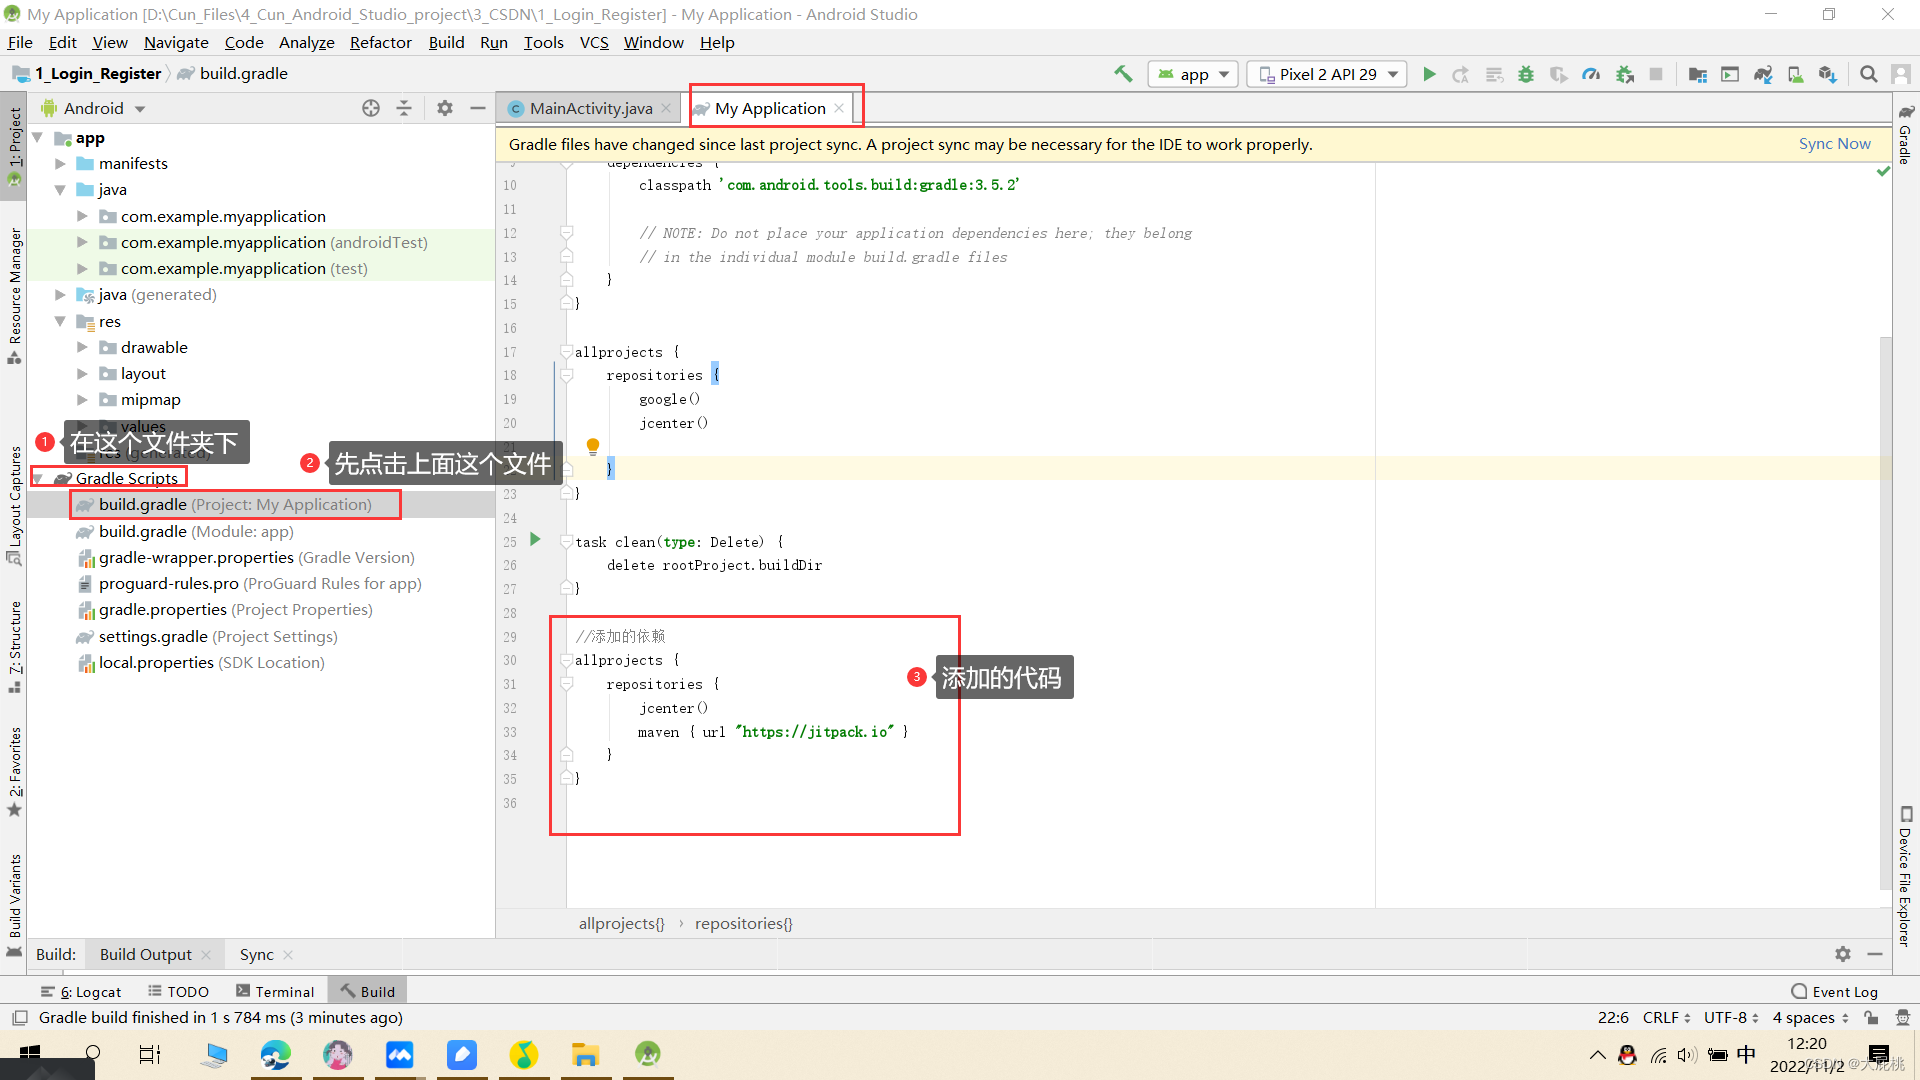Click the allprojects breadcrumb below the editor
Viewport: 1920px width, 1080px height.
click(x=620, y=923)
